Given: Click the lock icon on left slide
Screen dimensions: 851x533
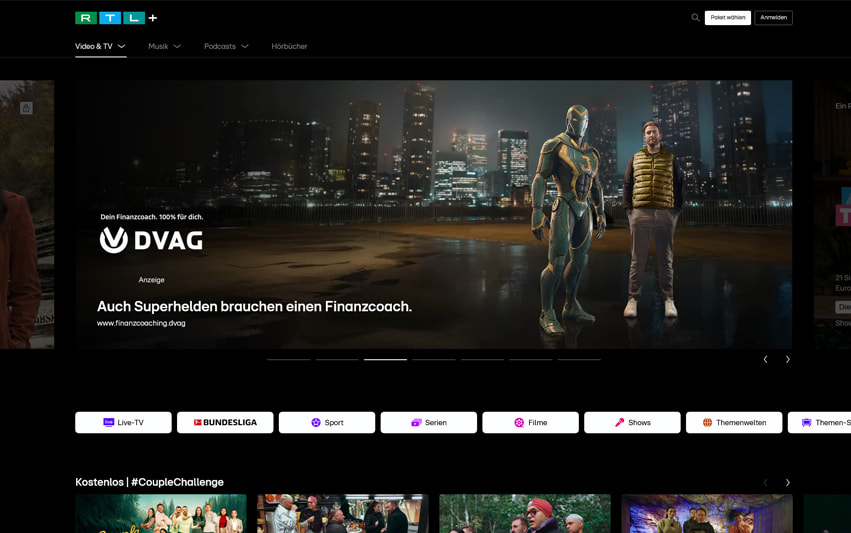Looking at the screenshot, I should [26, 108].
